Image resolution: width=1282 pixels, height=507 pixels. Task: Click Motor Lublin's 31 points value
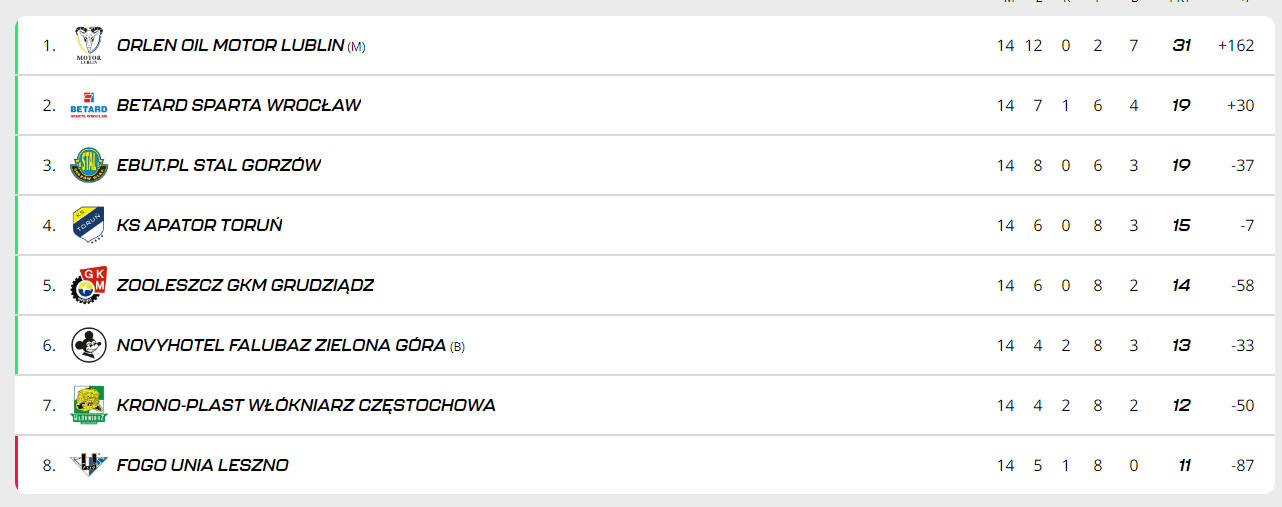click(1181, 45)
